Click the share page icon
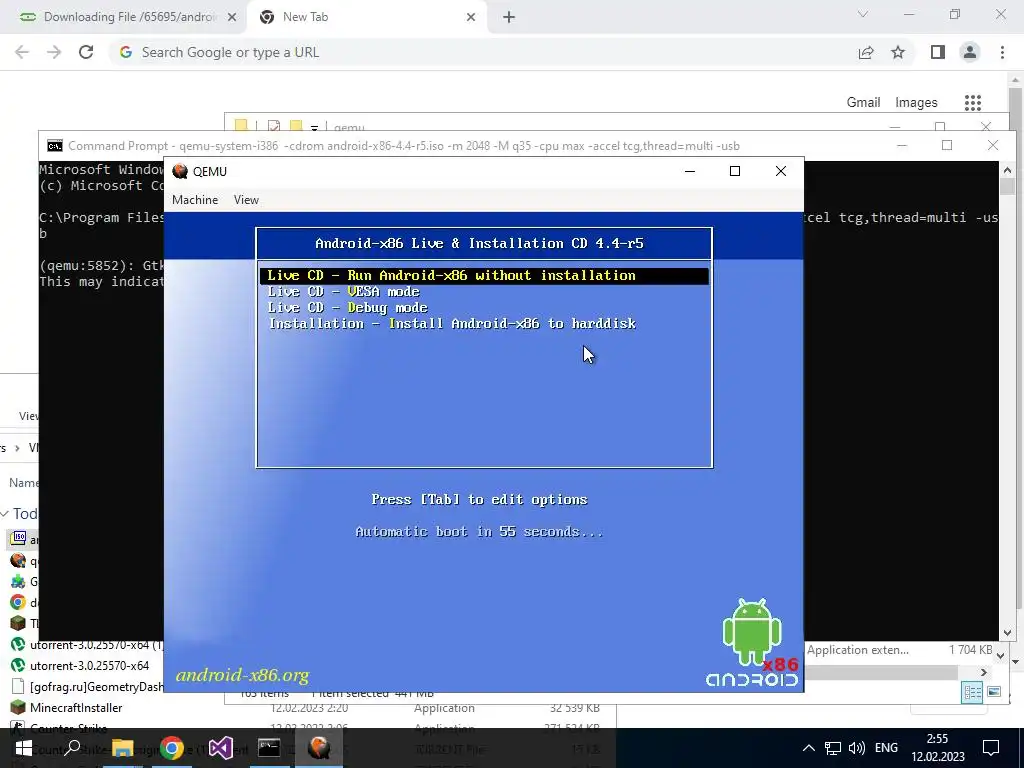The width and height of the screenshot is (1024, 768). coord(866,52)
